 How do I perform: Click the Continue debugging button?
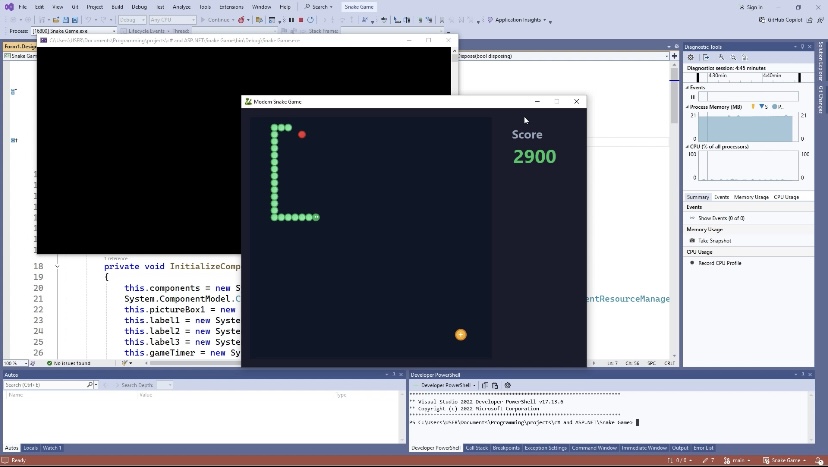click(217, 20)
